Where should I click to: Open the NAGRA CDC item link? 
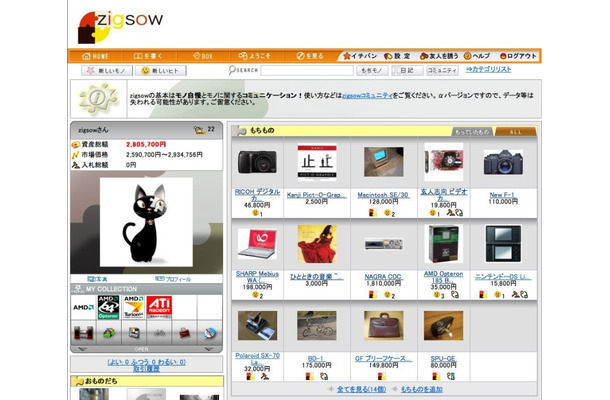tap(383, 277)
